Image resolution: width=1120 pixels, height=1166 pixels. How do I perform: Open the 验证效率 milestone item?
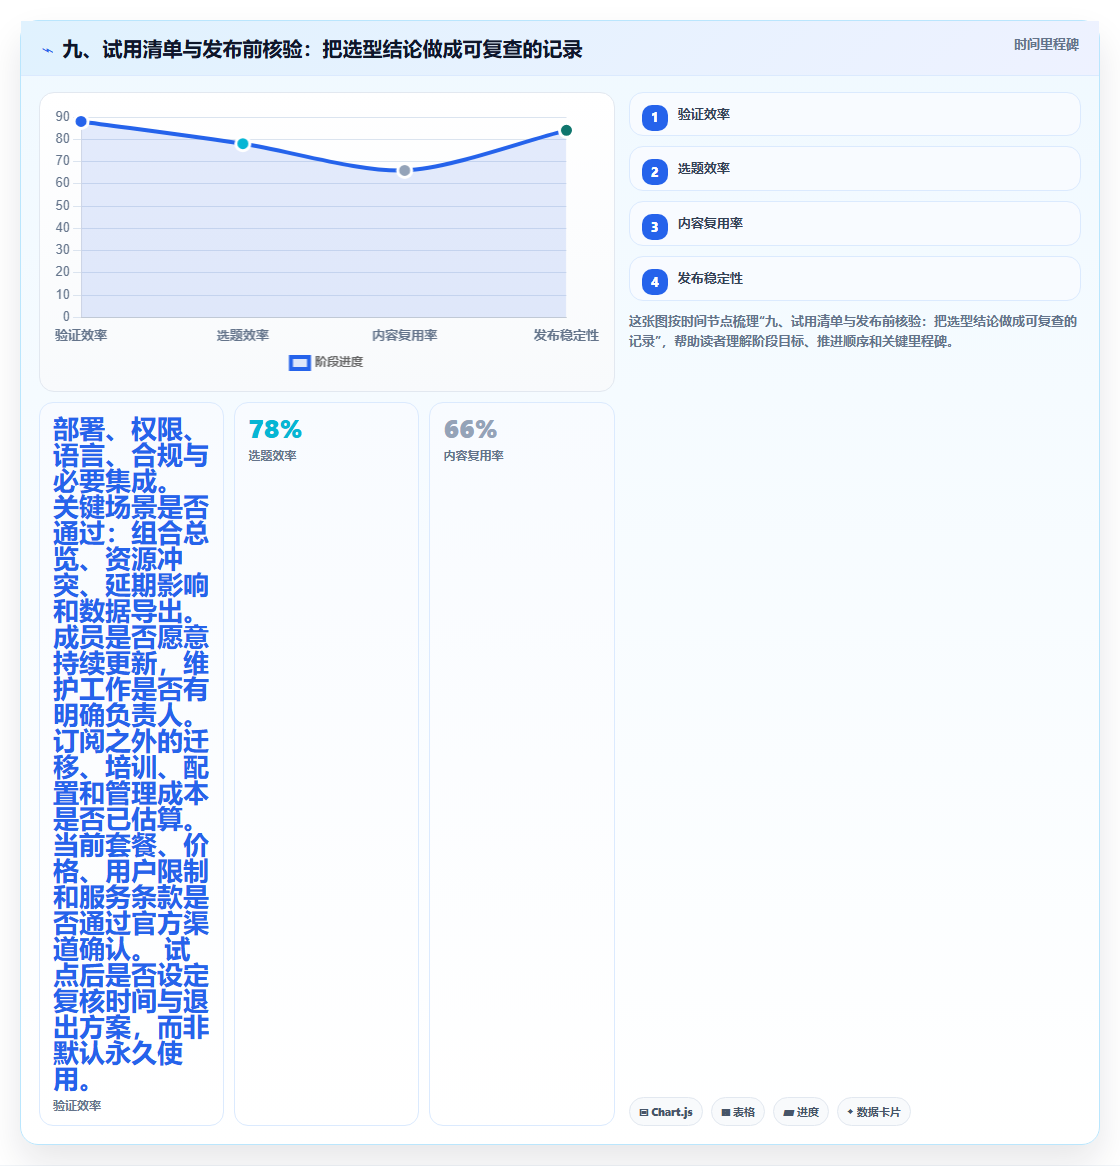coord(855,115)
